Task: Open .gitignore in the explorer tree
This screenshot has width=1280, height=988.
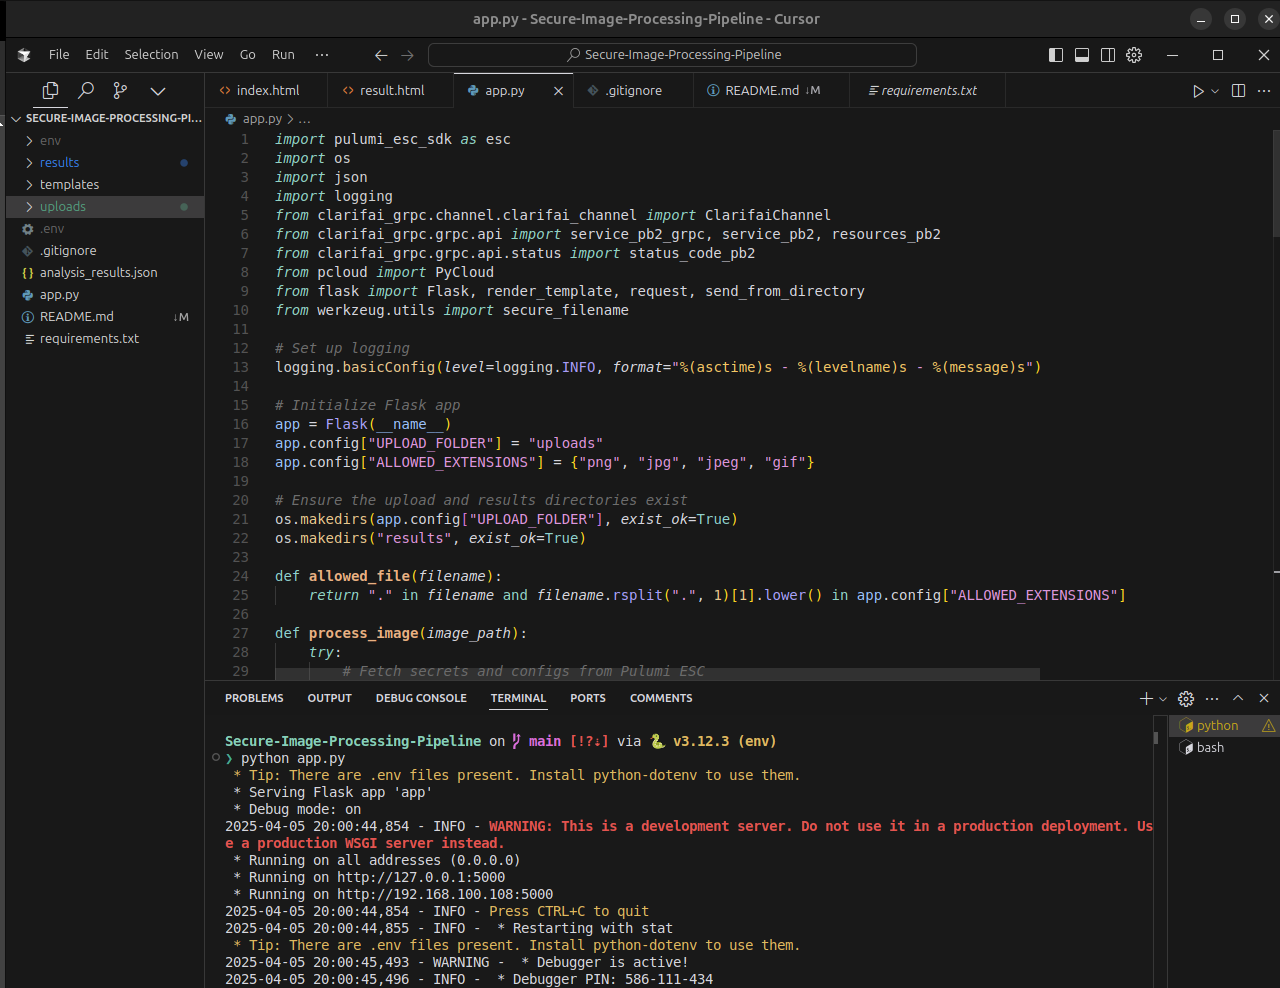Action: 105,251
